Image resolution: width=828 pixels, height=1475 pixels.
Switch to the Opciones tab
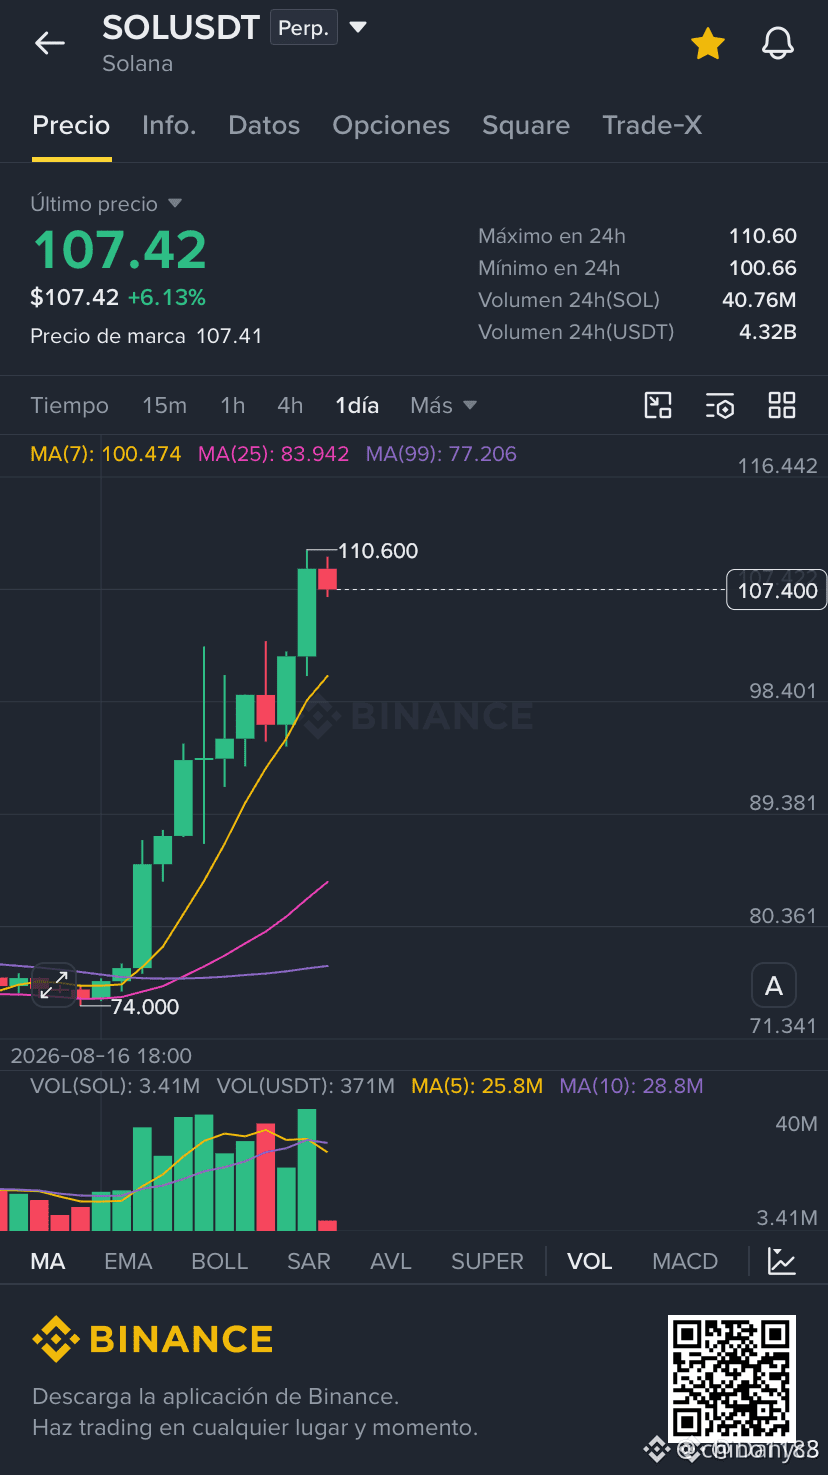391,125
